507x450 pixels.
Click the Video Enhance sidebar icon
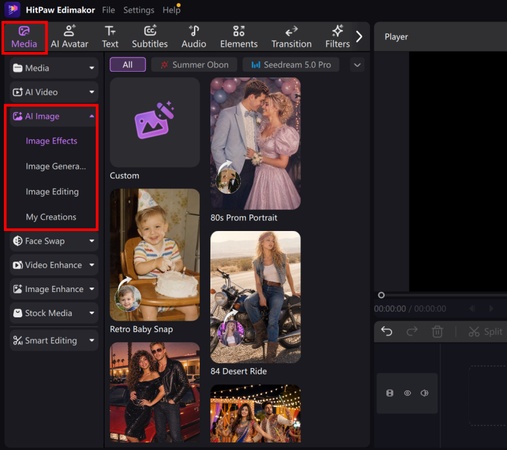pos(17,265)
